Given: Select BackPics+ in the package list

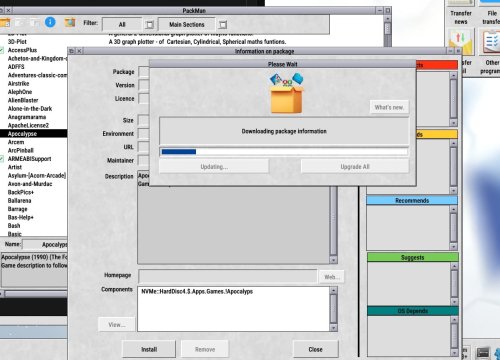Looking at the screenshot, I should (x=21, y=192).
